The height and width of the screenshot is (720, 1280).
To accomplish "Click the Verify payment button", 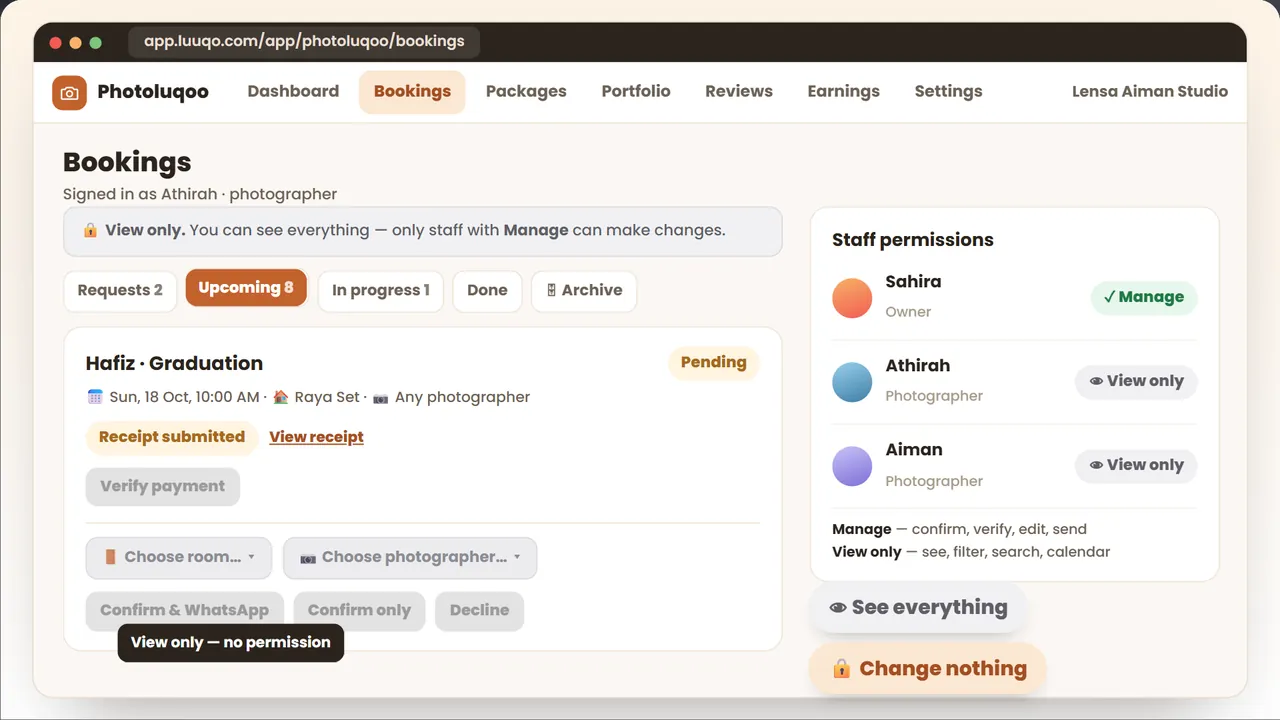I will point(163,487).
